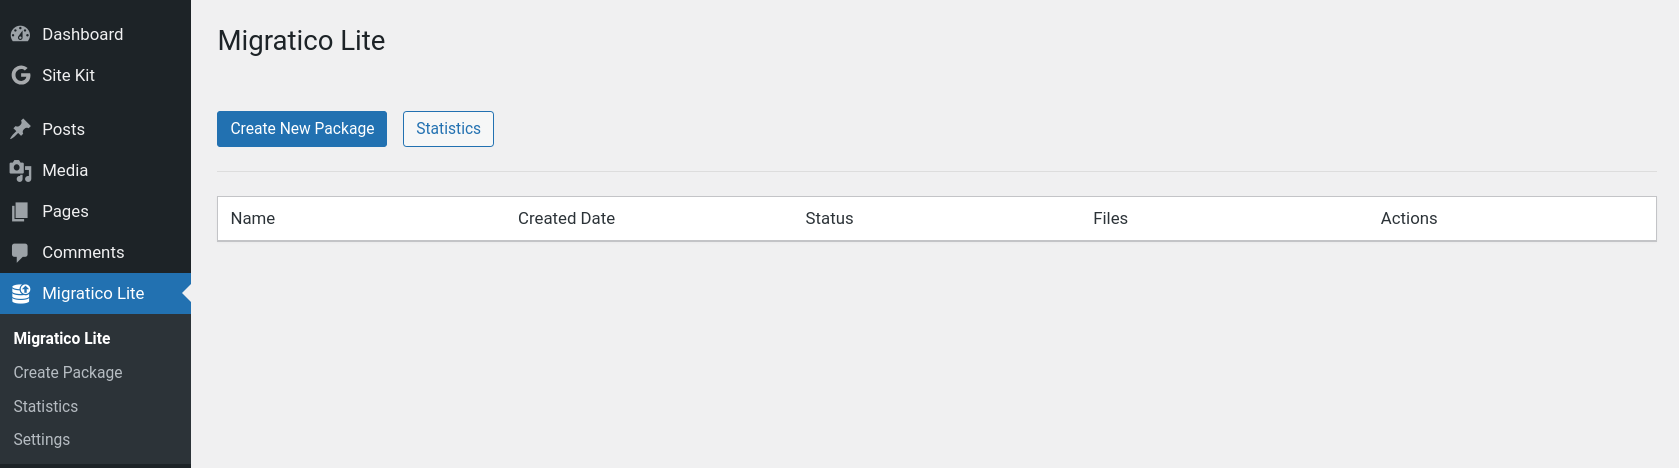Click the Files column header

point(1110,218)
